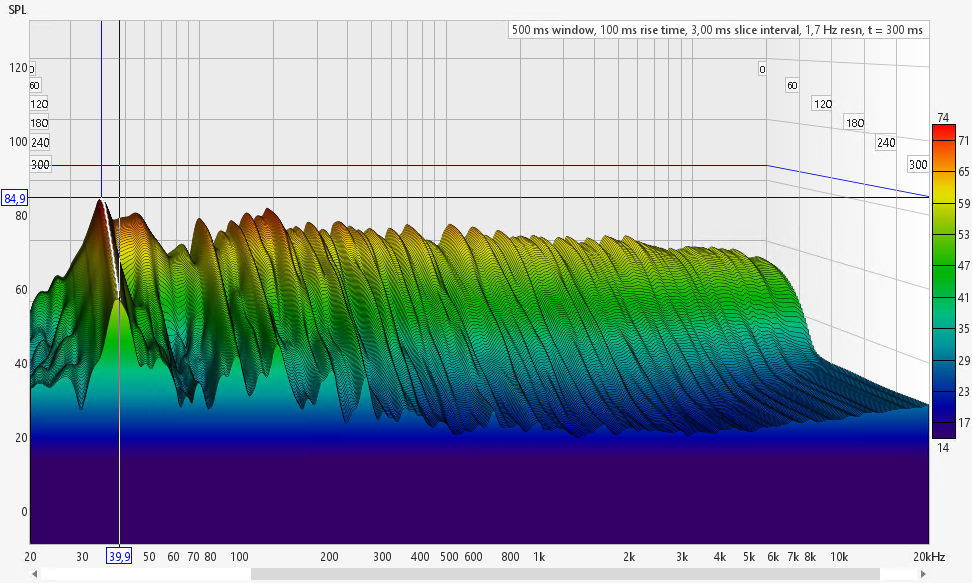Click the scrollbar's left arrow button

tap(35, 574)
